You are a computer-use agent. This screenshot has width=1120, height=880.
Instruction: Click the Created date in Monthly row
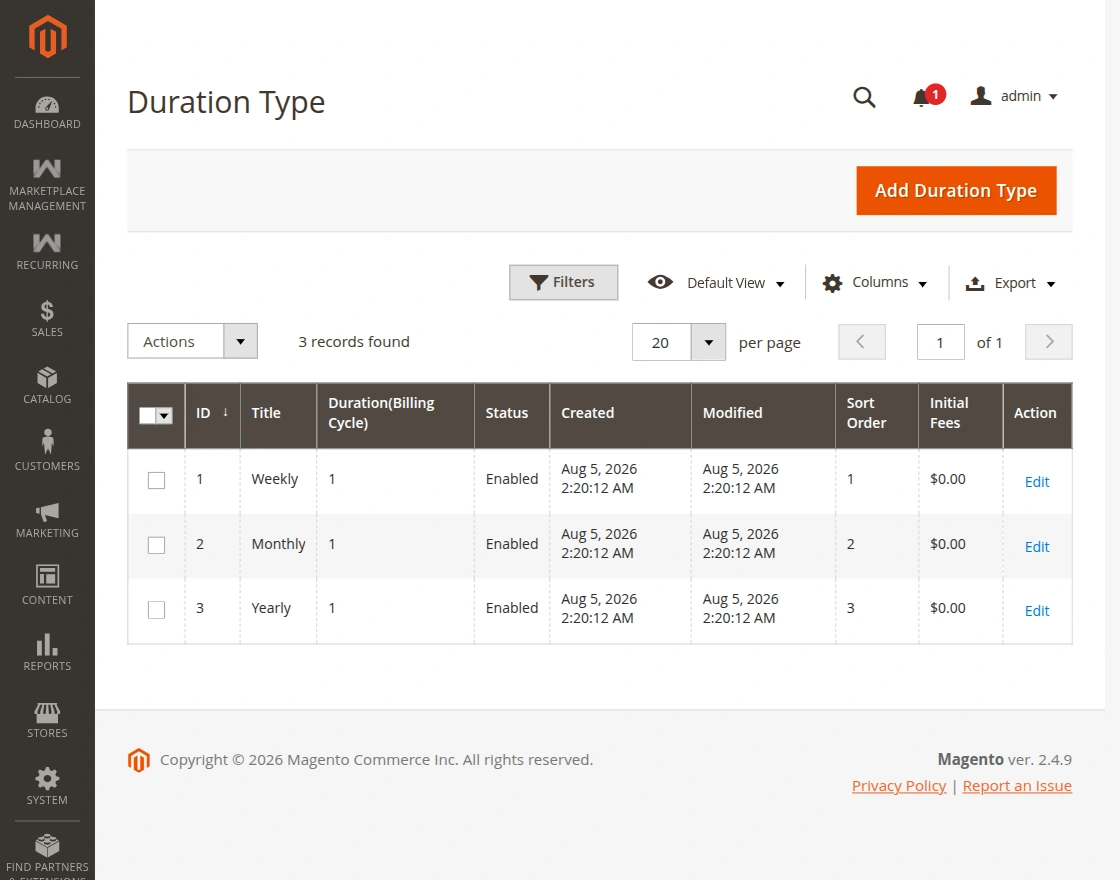[599, 544]
